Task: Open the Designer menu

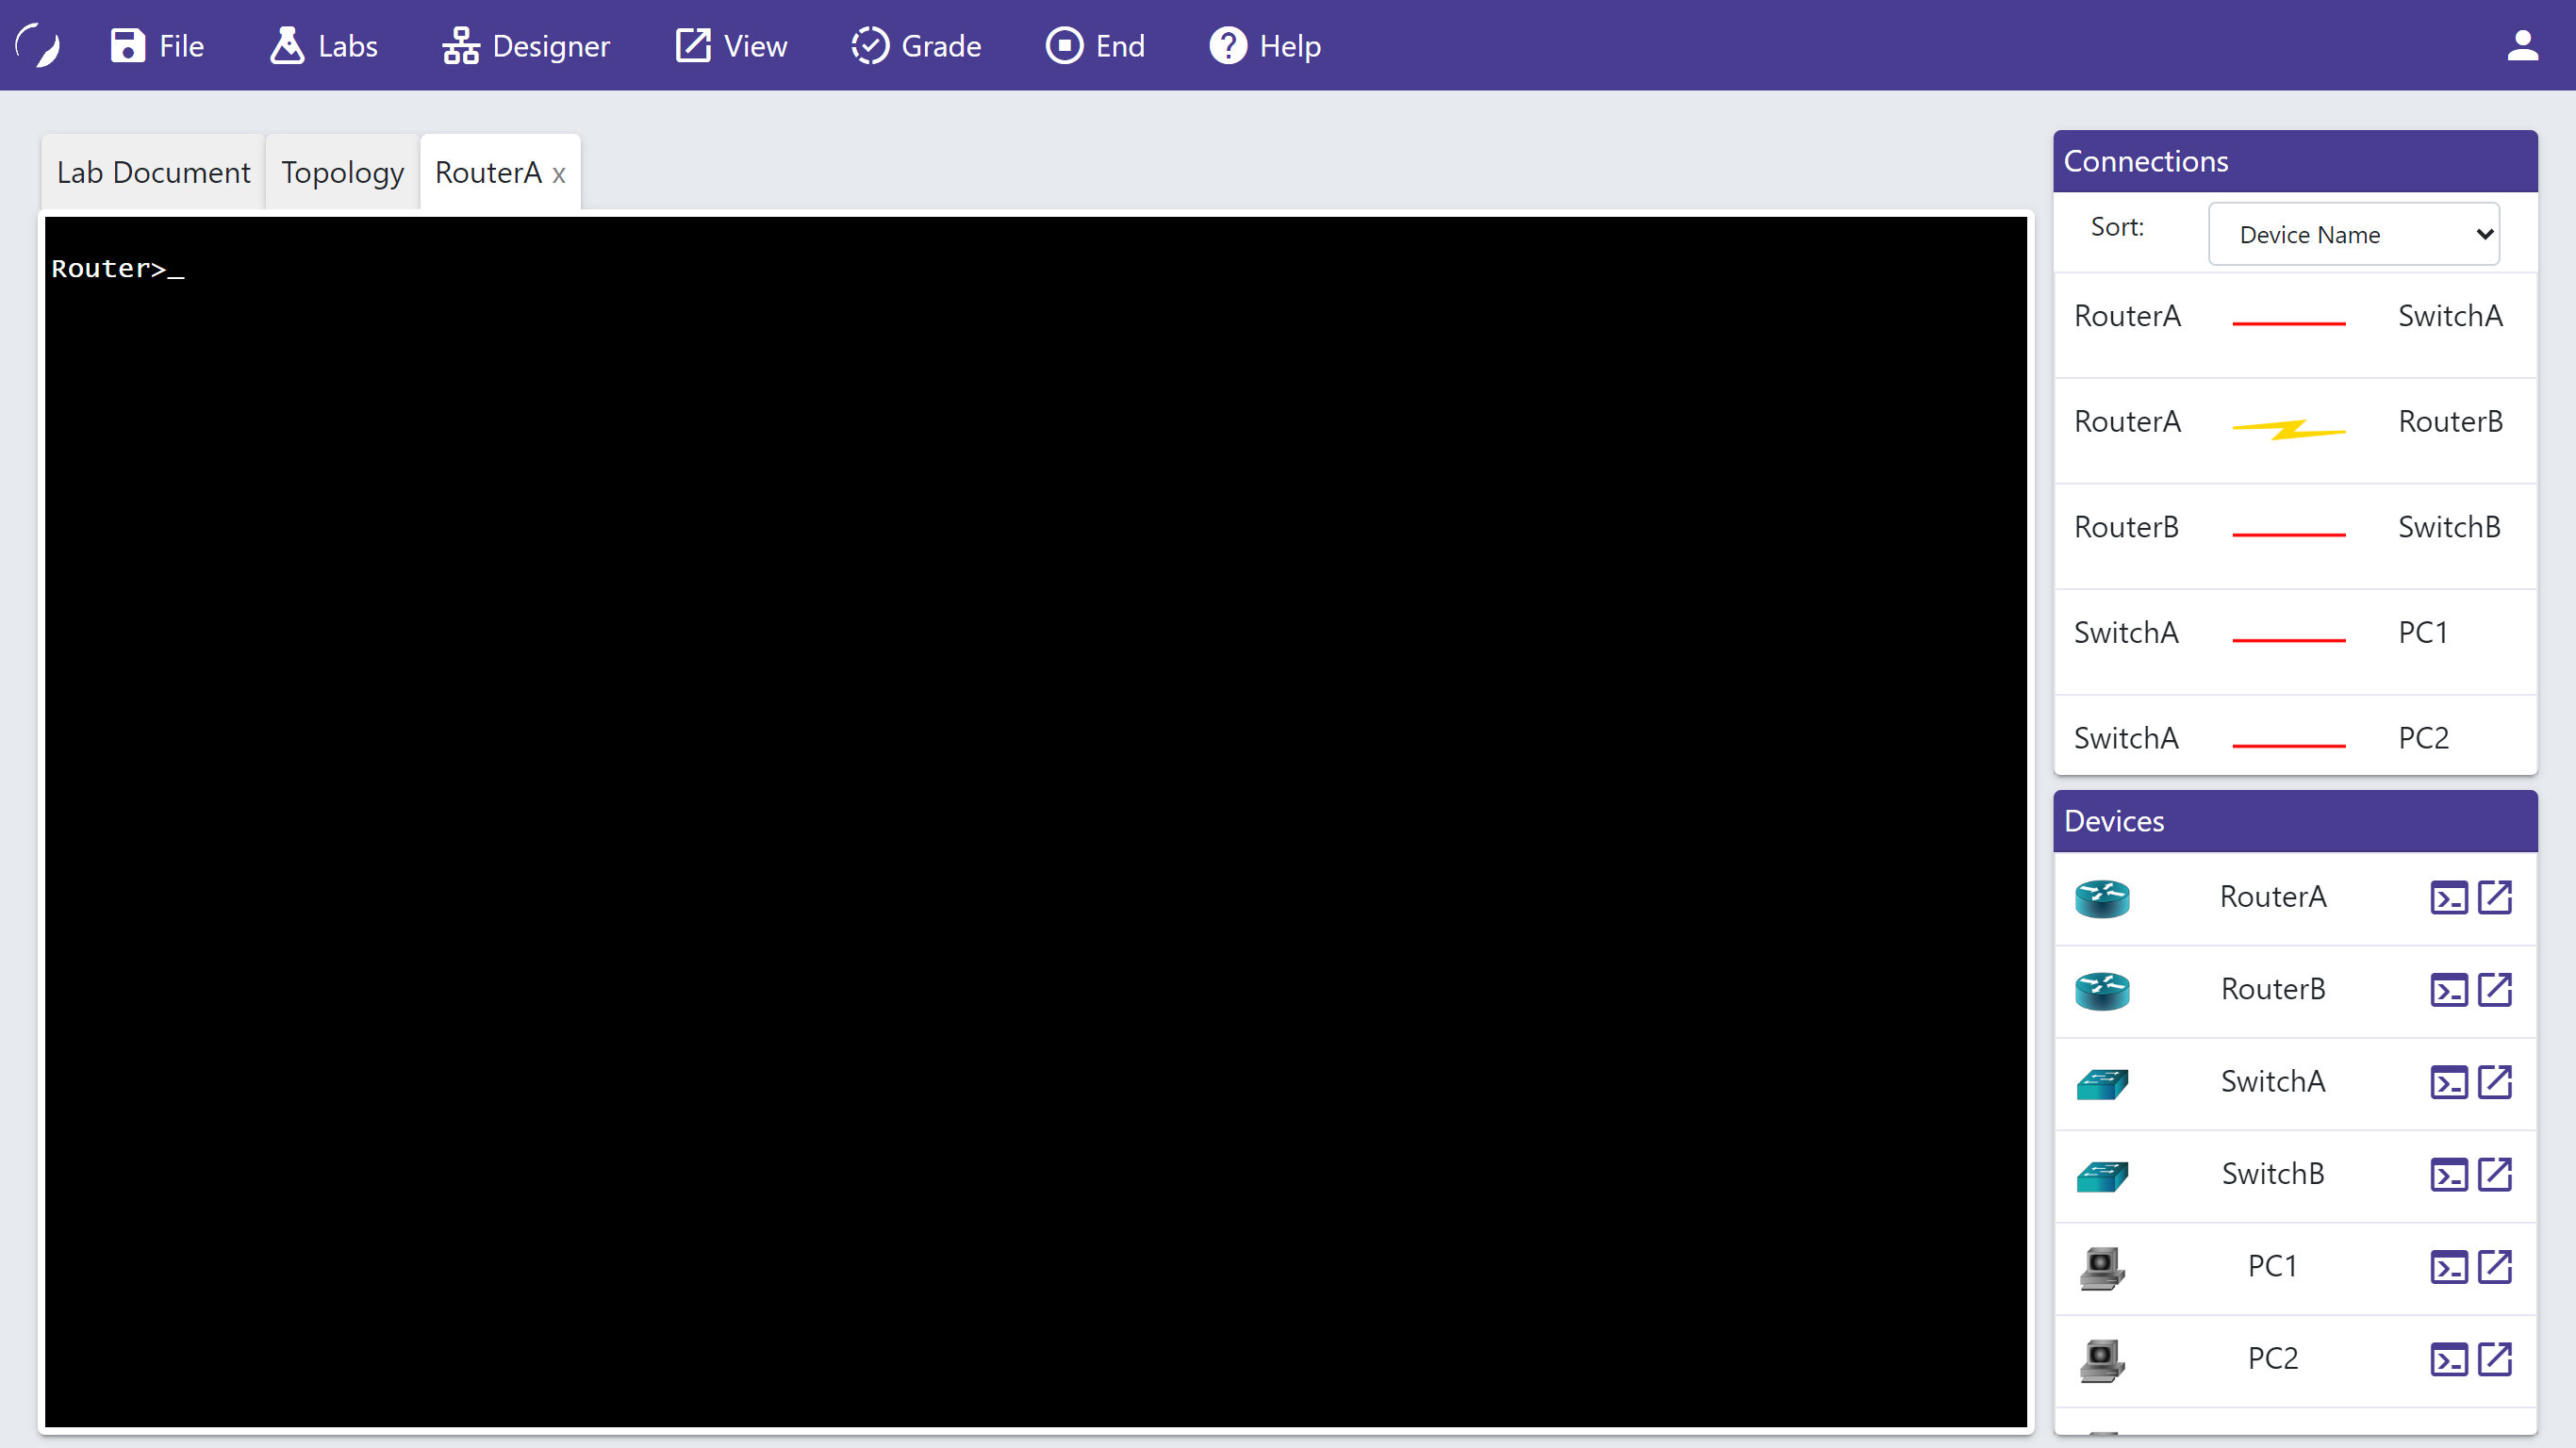Action: pyautogui.click(x=526, y=46)
